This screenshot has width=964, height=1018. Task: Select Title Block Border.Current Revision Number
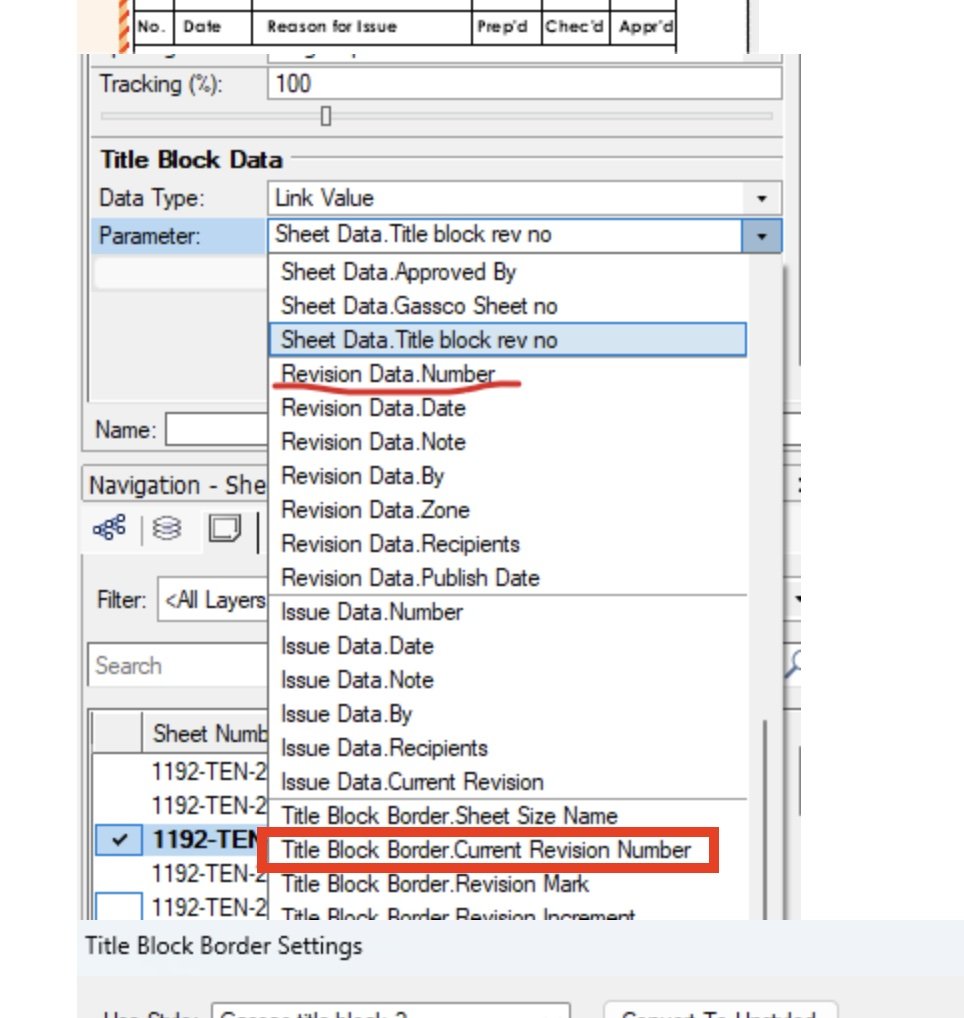pos(486,850)
